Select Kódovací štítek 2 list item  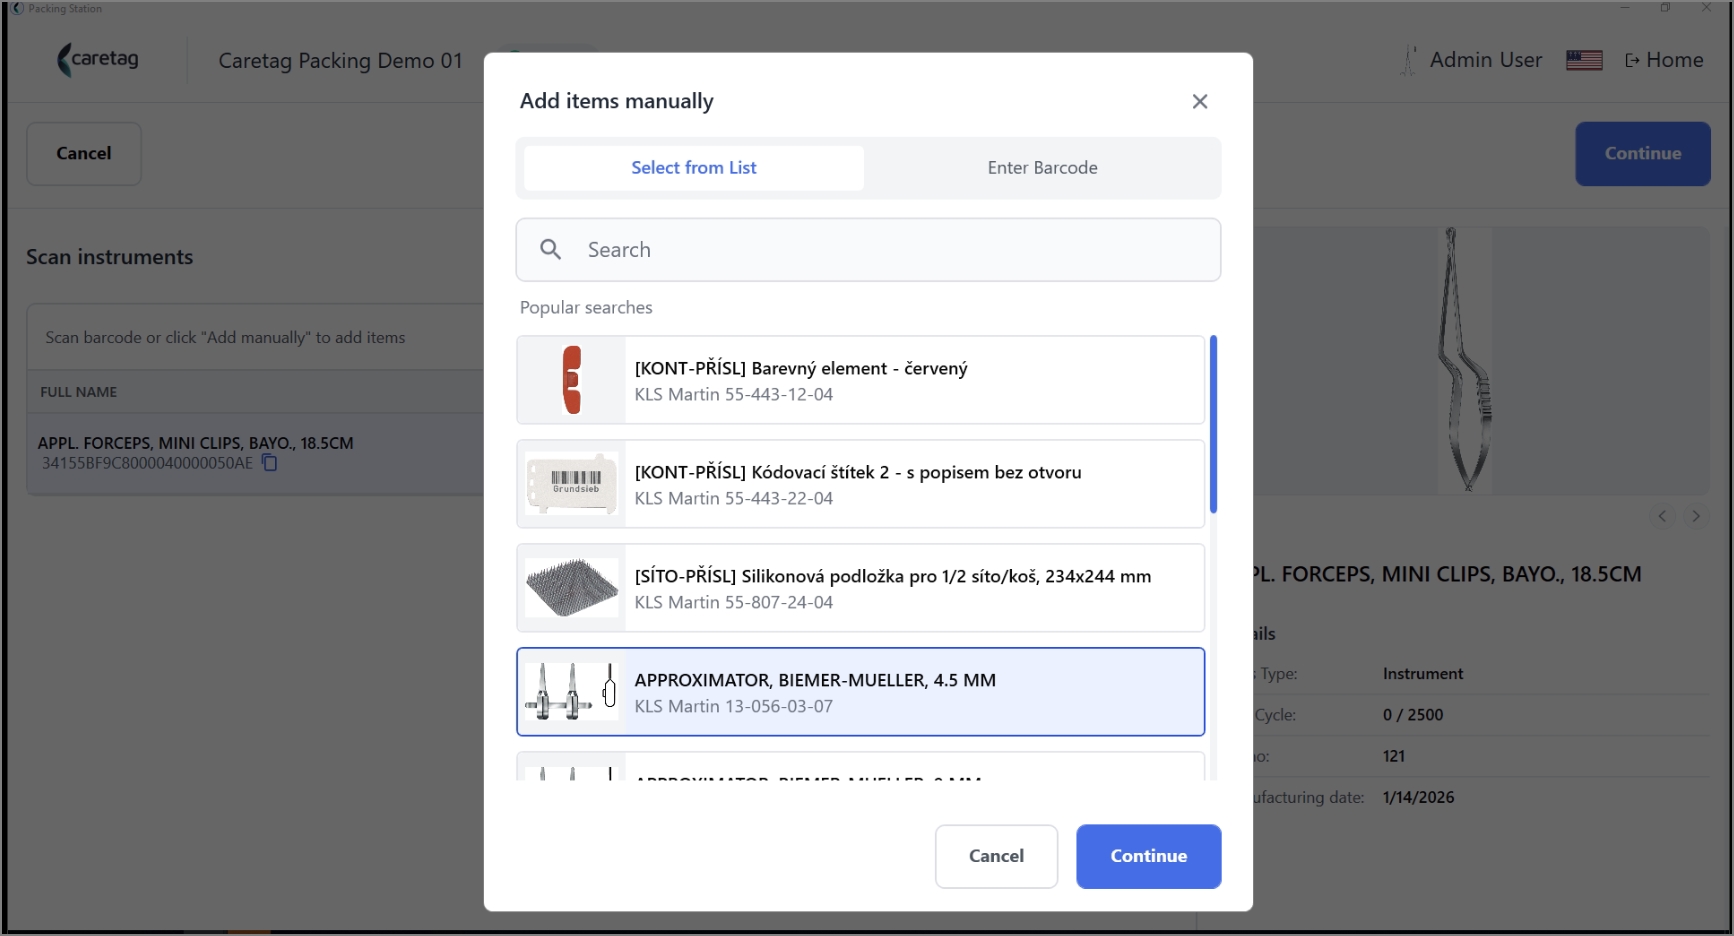tap(860, 484)
